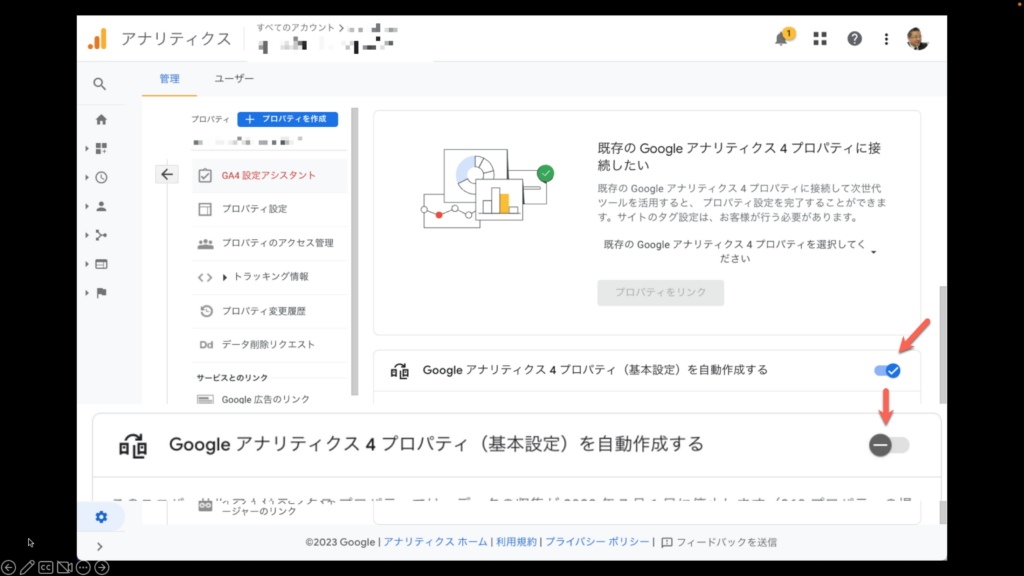Open Customization dashboards icon in sidebar
1024x576 pixels.
pos(101,148)
